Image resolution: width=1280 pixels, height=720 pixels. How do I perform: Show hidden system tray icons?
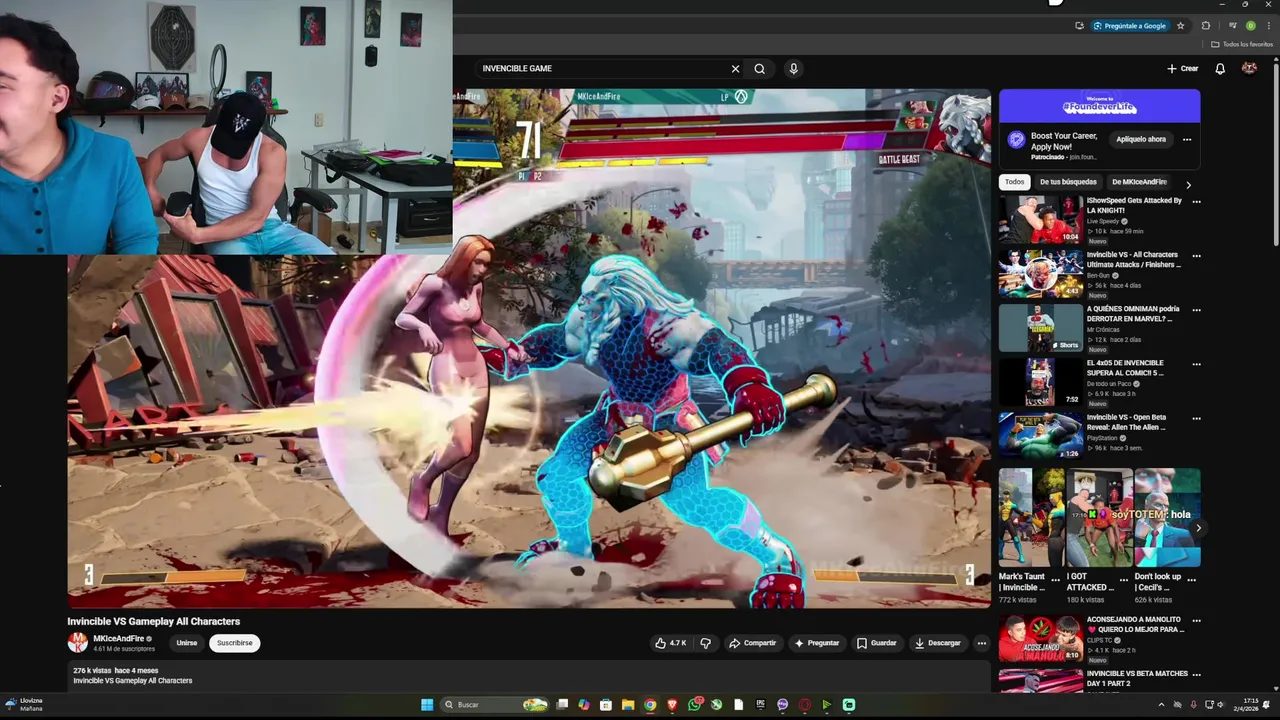[x=1161, y=705]
